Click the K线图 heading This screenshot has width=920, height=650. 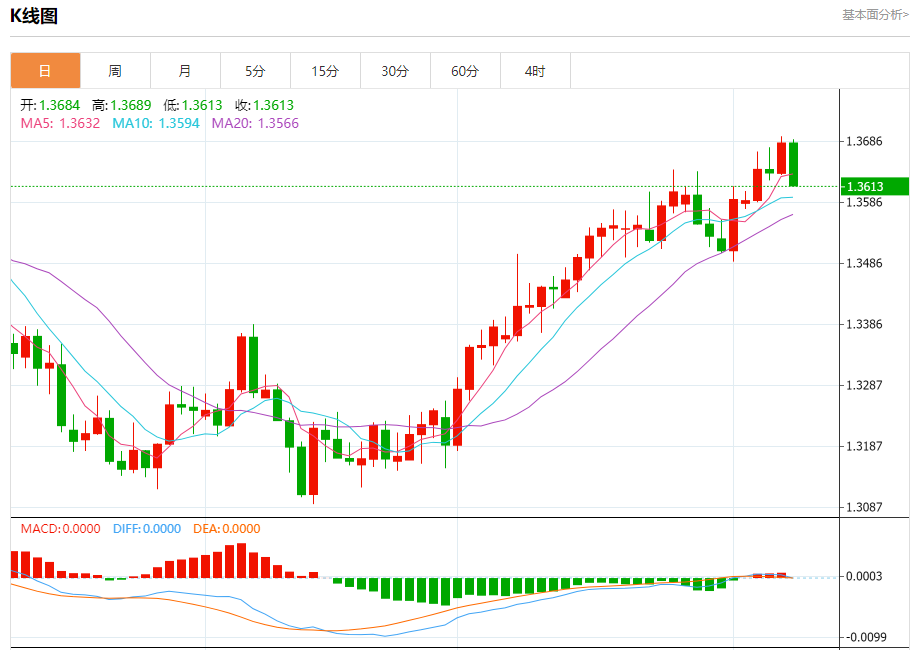34,16
